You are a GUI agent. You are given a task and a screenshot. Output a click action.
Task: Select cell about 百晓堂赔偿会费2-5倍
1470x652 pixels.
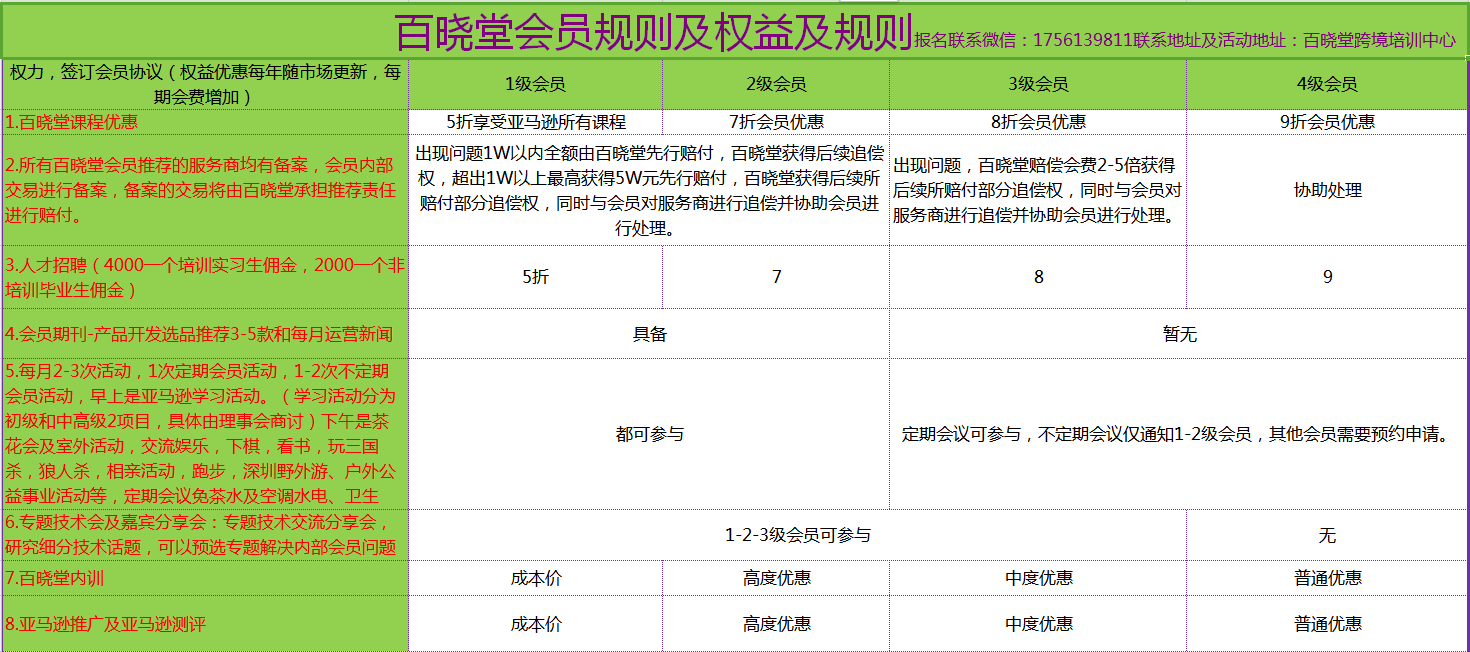[x=1038, y=190]
